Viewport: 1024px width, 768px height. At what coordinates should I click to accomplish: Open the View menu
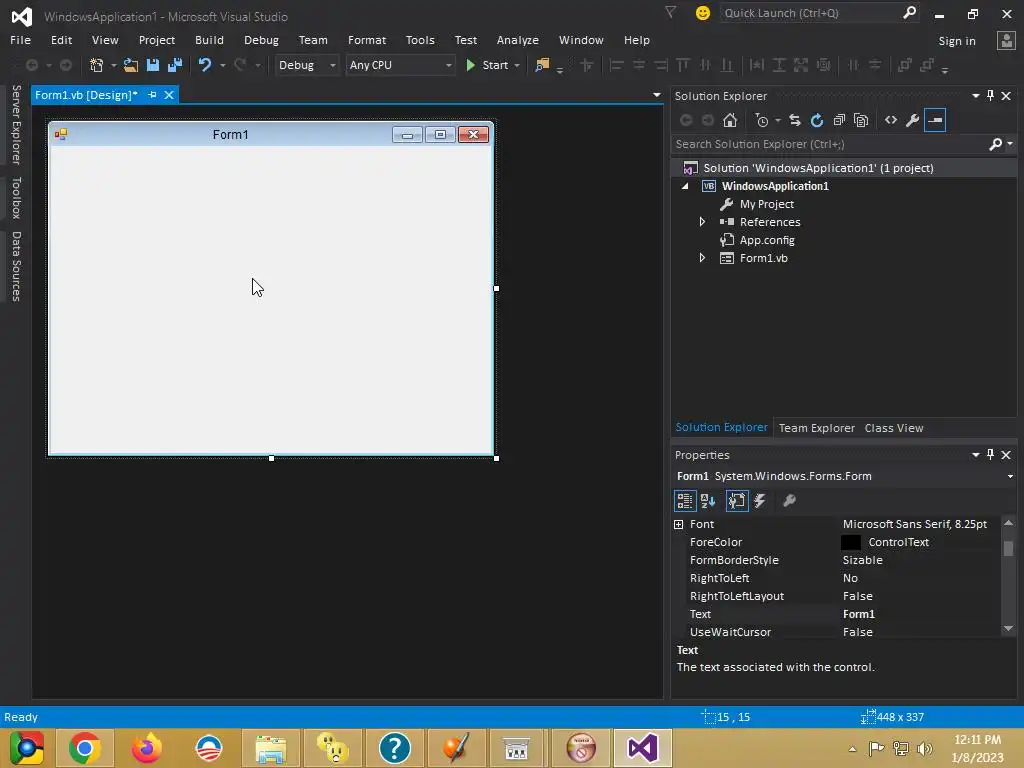pos(105,40)
